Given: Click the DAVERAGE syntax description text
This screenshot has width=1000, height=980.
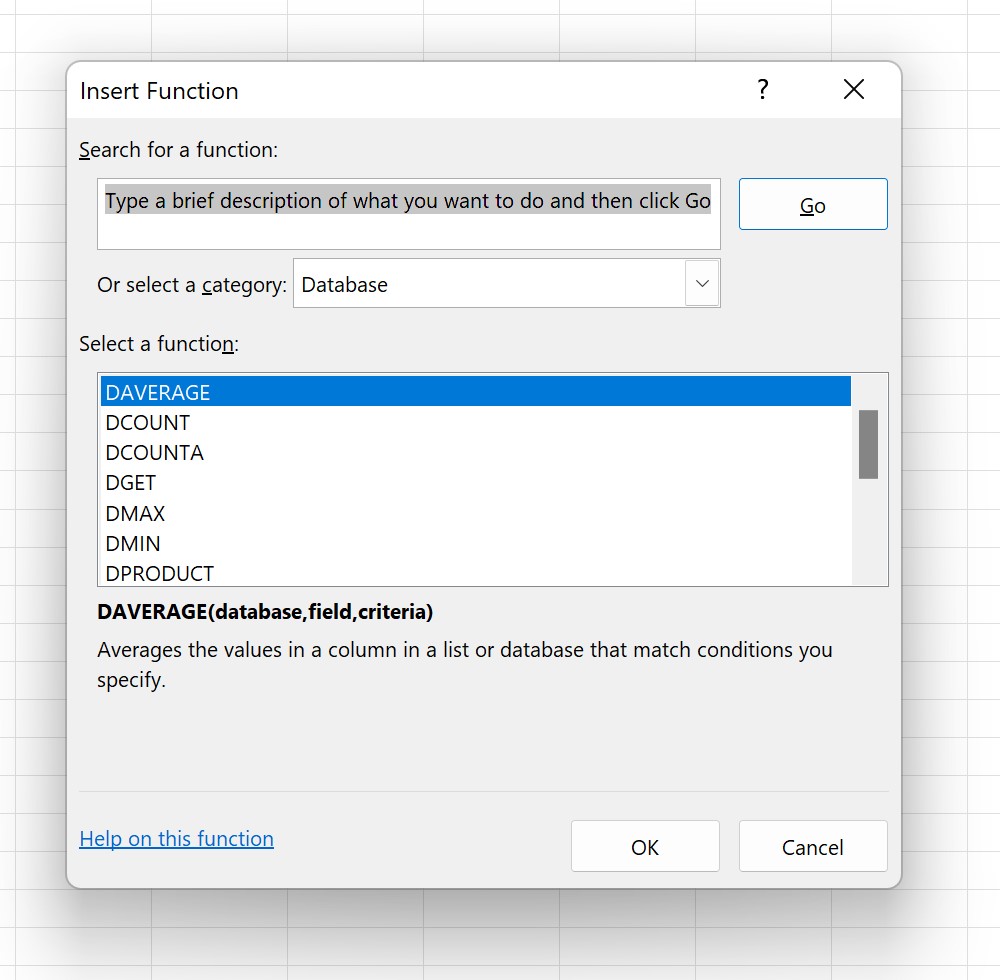Looking at the screenshot, I should [264, 611].
